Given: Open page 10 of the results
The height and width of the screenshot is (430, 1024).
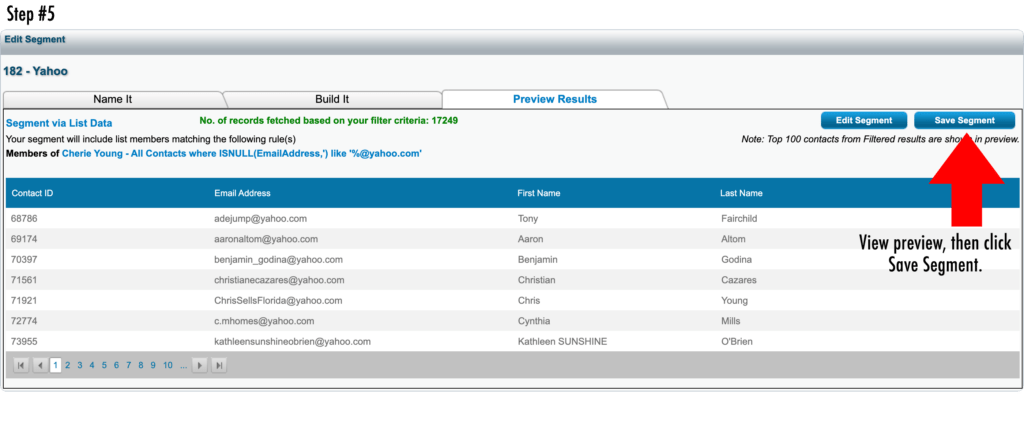Looking at the screenshot, I should point(167,366).
